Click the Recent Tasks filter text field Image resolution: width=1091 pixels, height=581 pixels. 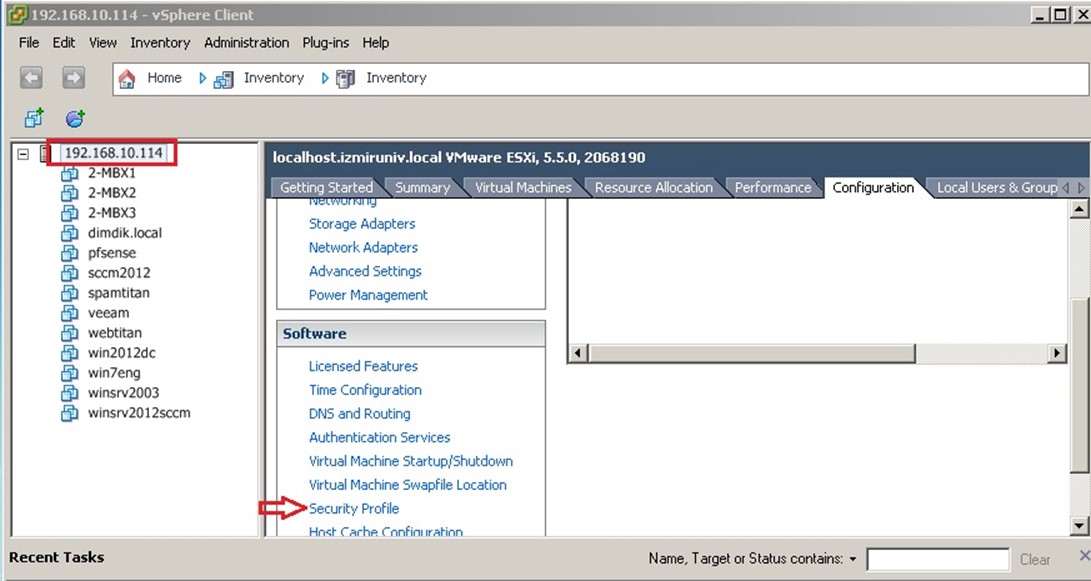(938, 559)
